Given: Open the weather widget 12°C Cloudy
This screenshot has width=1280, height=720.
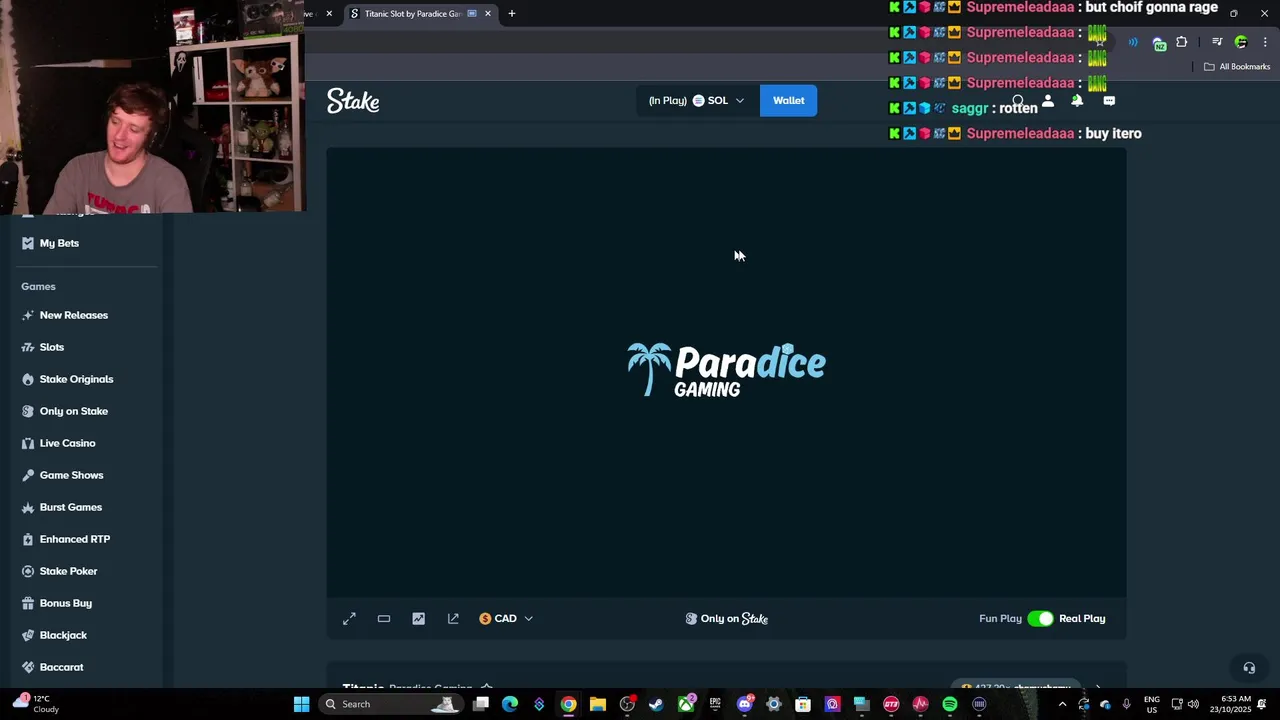Looking at the screenshot, I should (35, 704).
